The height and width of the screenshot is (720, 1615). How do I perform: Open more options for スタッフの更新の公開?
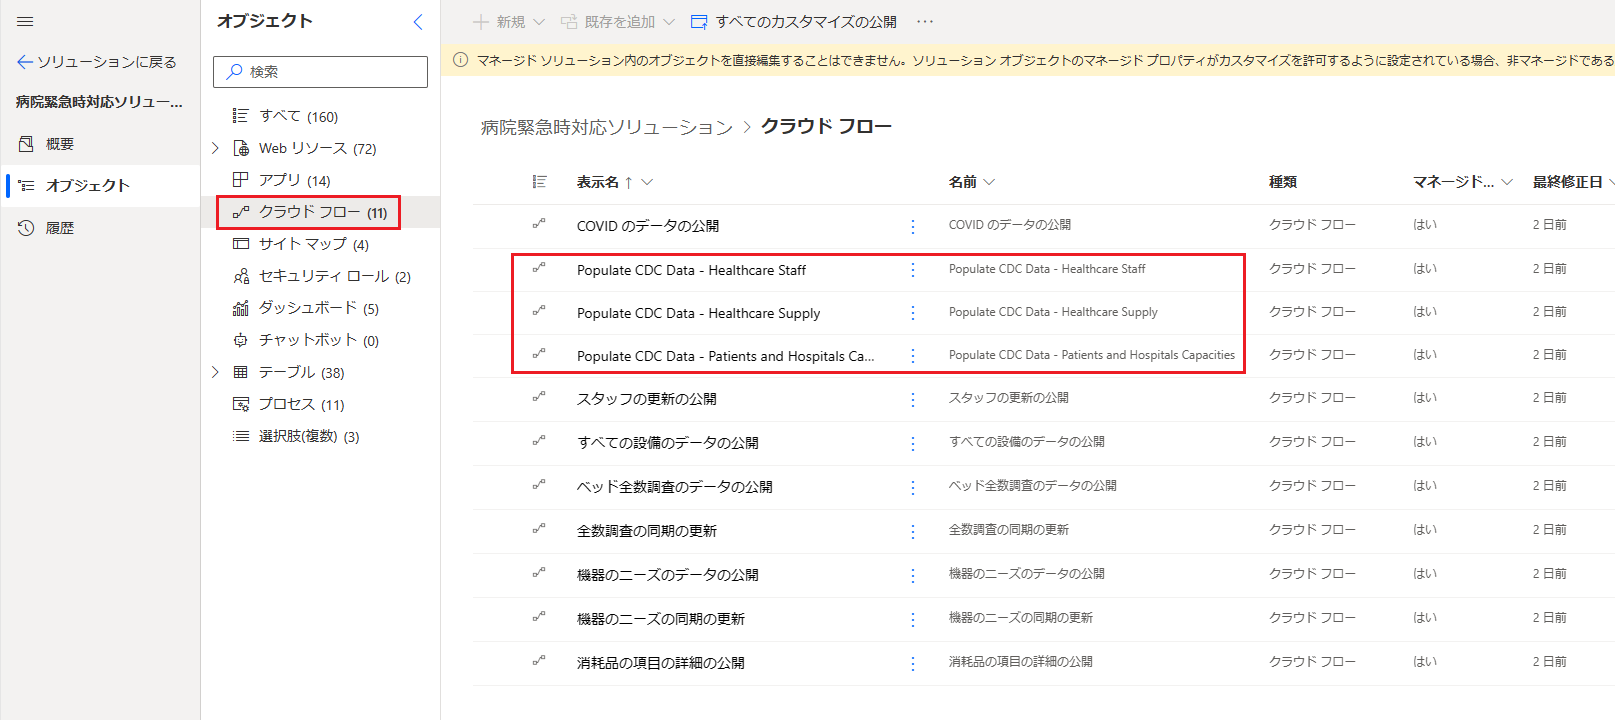(913, 399)
